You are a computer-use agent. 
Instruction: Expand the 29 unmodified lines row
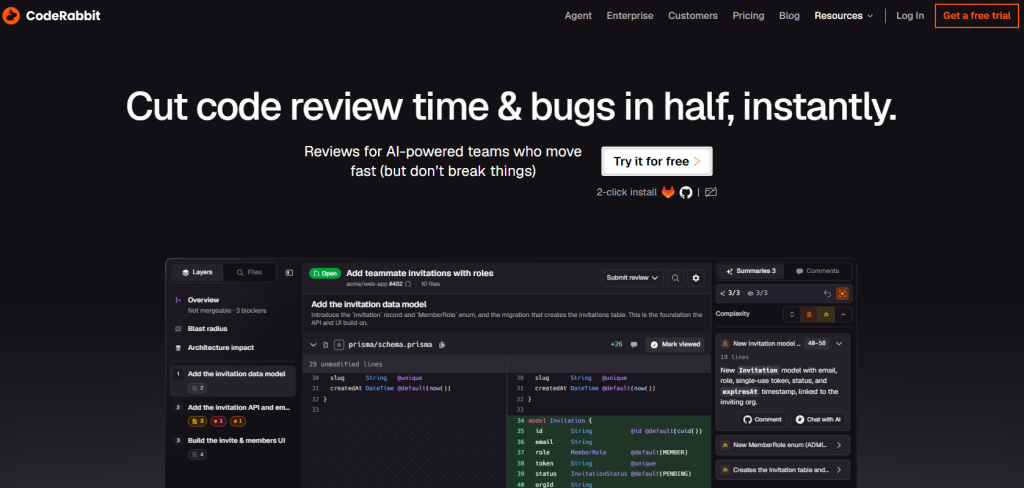(507, 364)
